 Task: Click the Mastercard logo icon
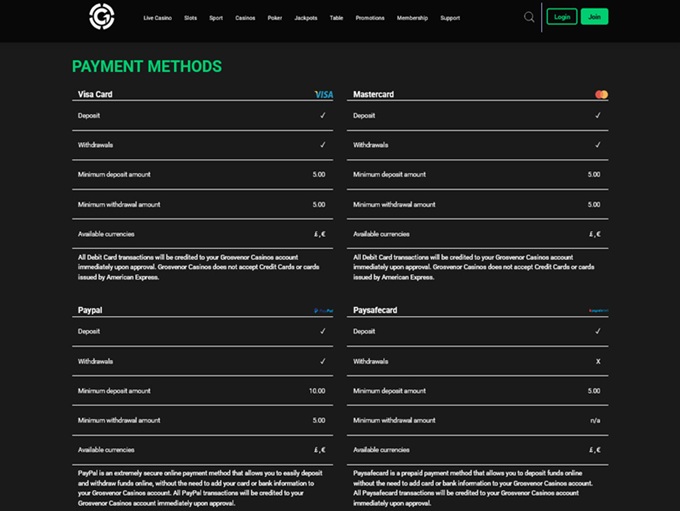point(601,94)
